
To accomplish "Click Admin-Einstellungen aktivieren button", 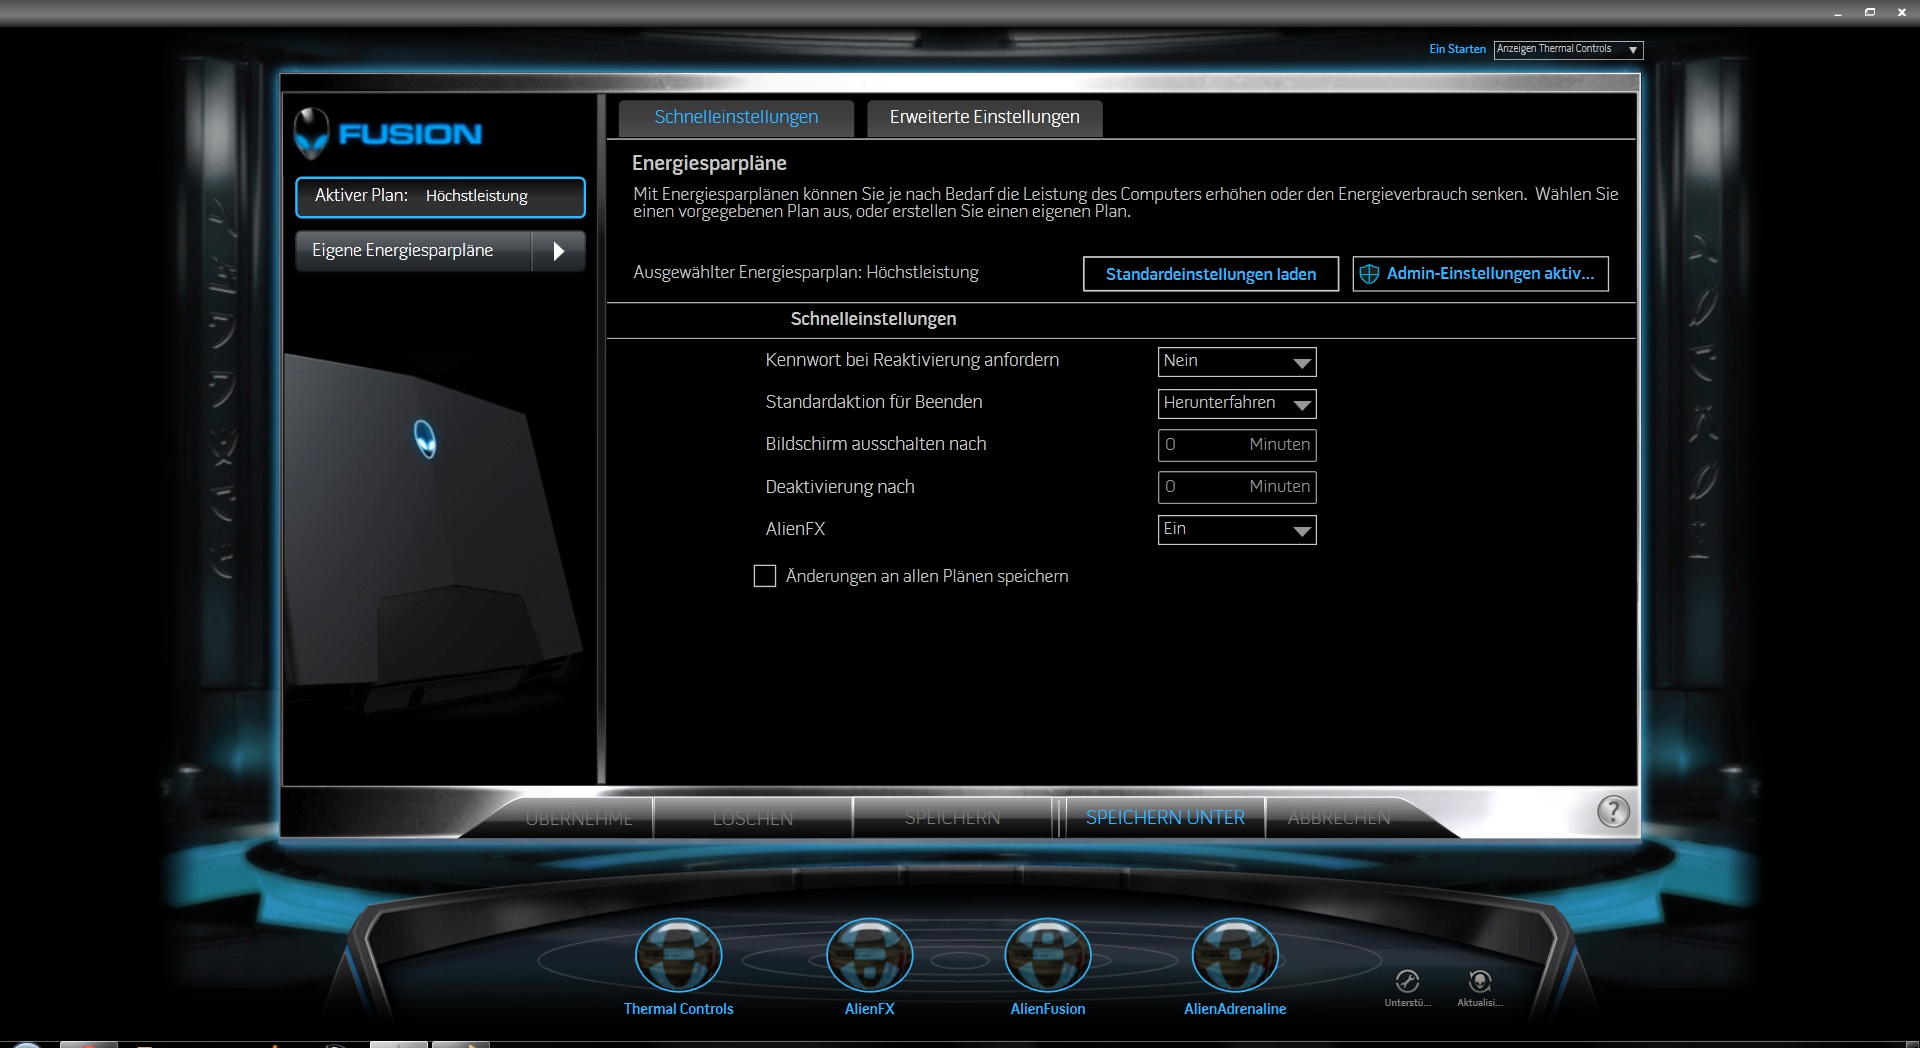I will [x=1480, y=274].
